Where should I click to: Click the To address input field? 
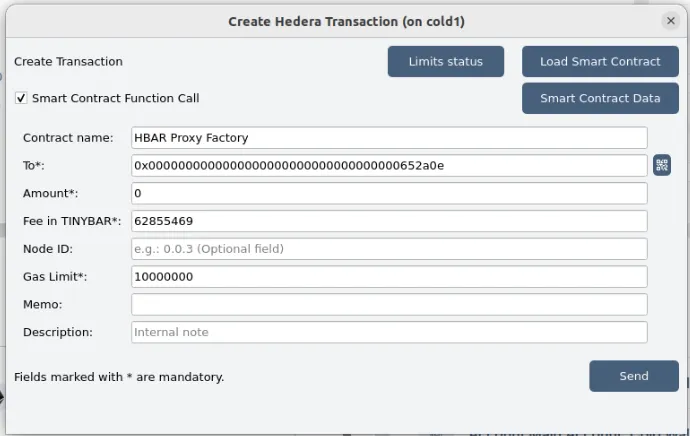389,165
